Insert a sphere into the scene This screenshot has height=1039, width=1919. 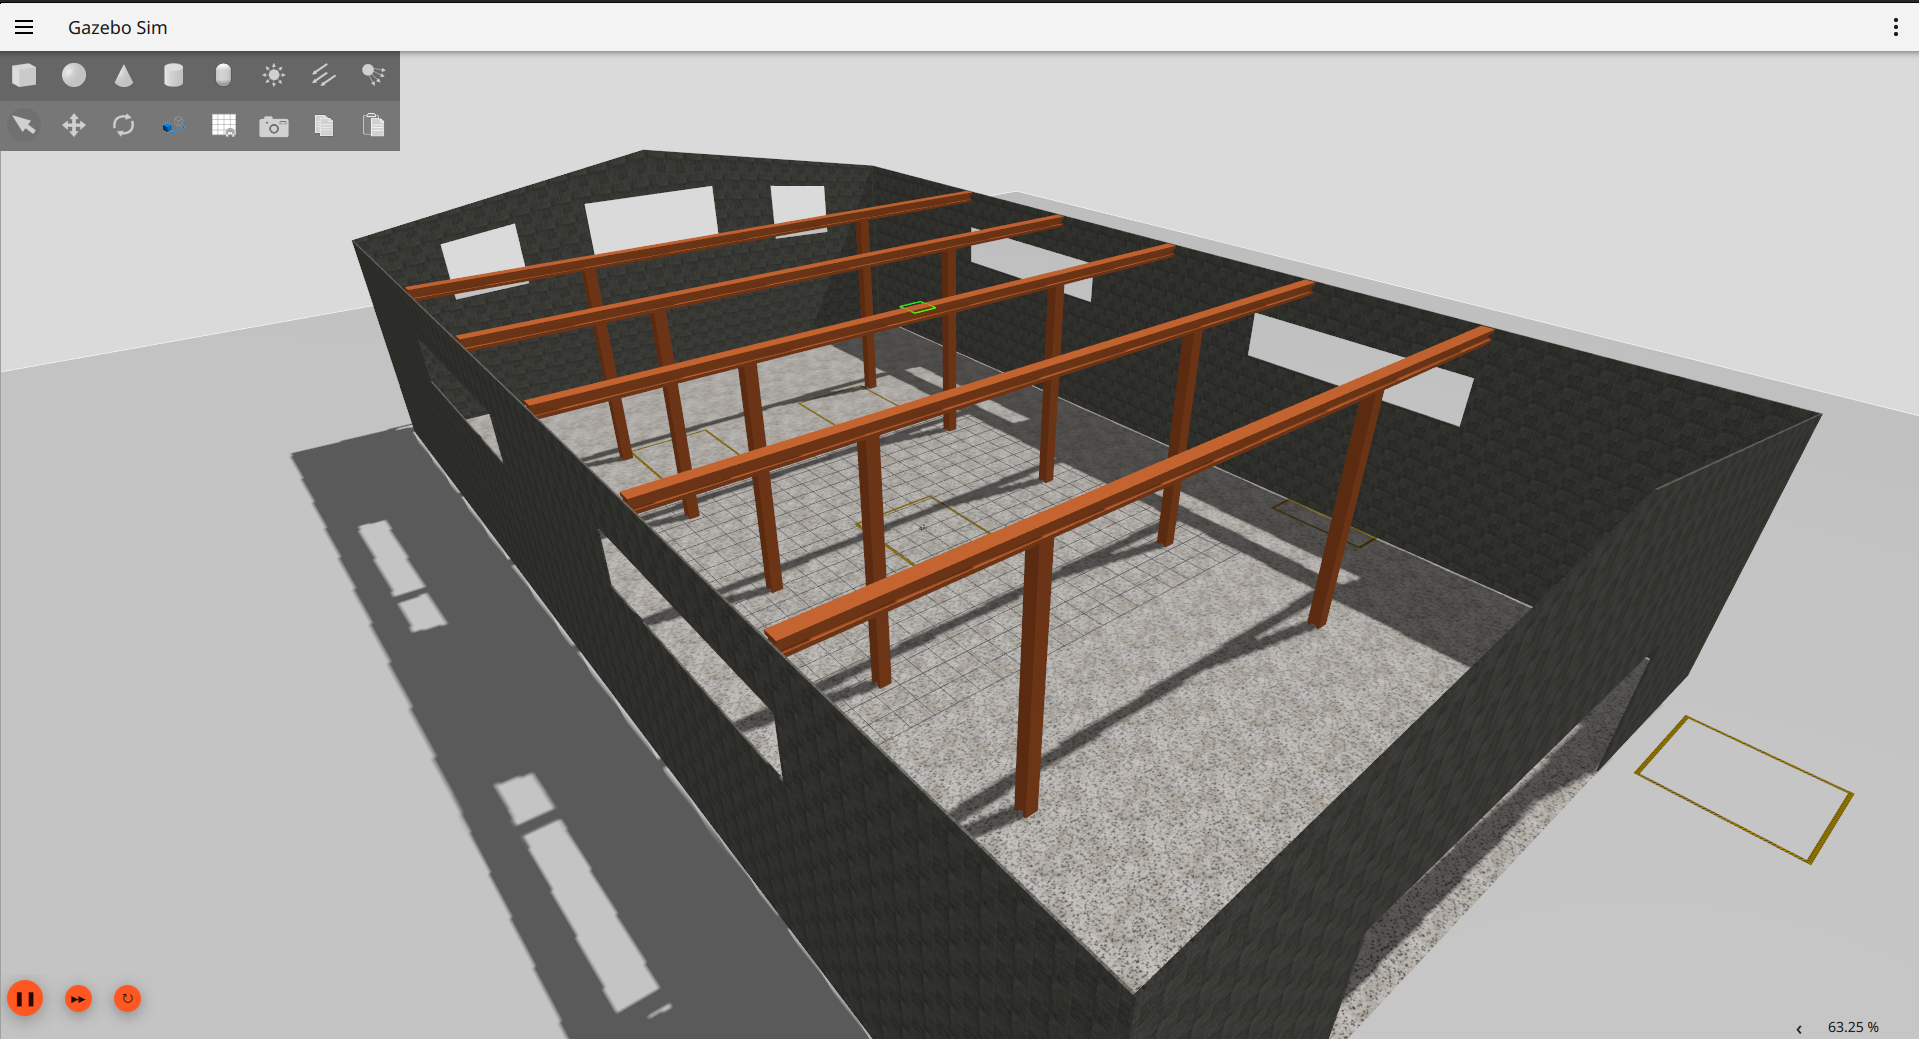coord(73,75)
